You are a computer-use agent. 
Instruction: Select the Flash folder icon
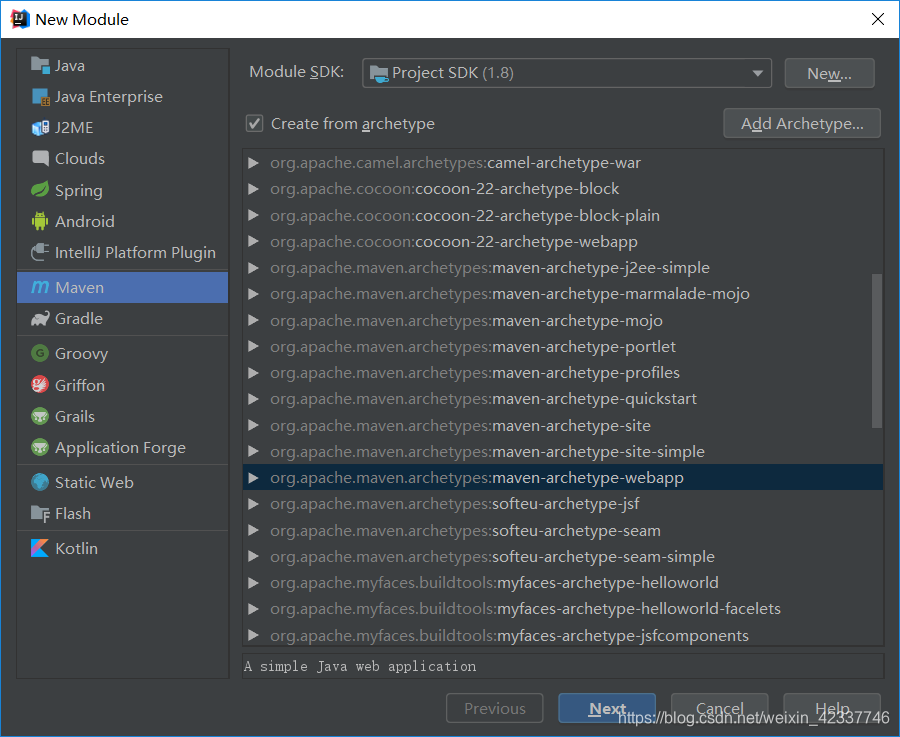click(40, 514)
